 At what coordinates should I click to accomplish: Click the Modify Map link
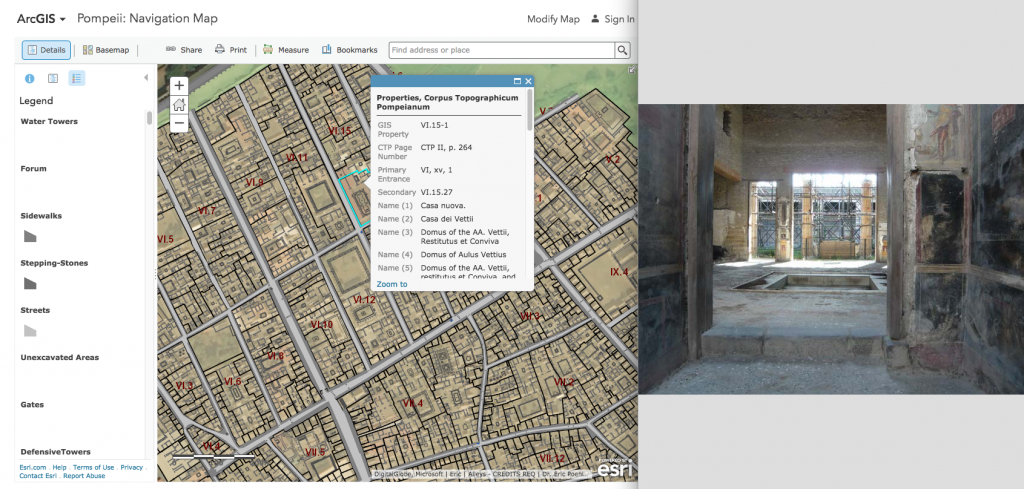tap(553, 19)
